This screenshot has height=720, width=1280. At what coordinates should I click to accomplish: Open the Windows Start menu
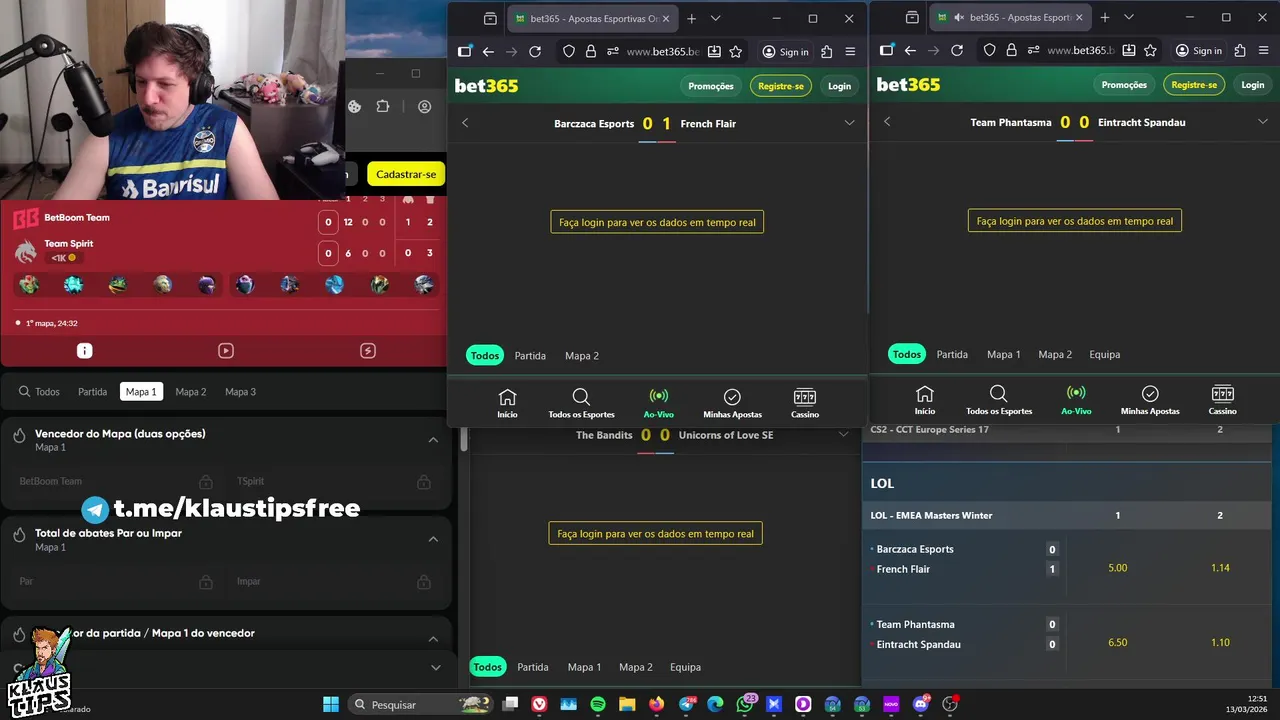(x=331, y=705)
